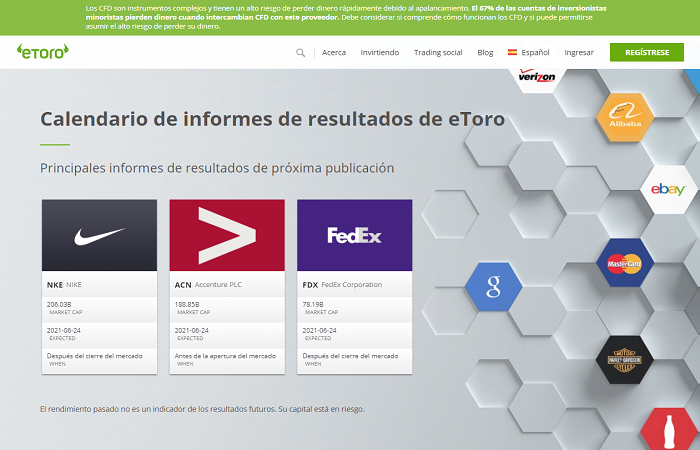The image size is (700, 450).
Task: Click the ACN Accenture PLC ticker label
Action: (208, 285)
